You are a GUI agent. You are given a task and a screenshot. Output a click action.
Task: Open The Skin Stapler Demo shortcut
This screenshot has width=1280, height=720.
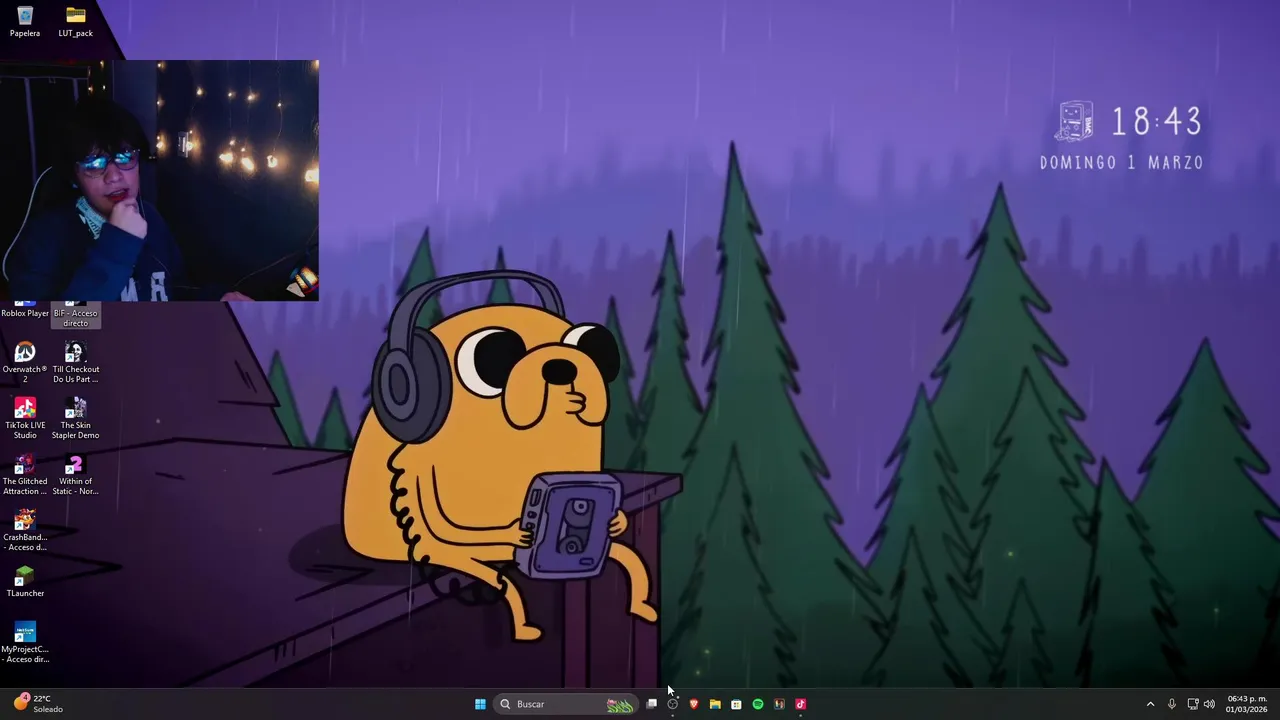coord(76,418)
